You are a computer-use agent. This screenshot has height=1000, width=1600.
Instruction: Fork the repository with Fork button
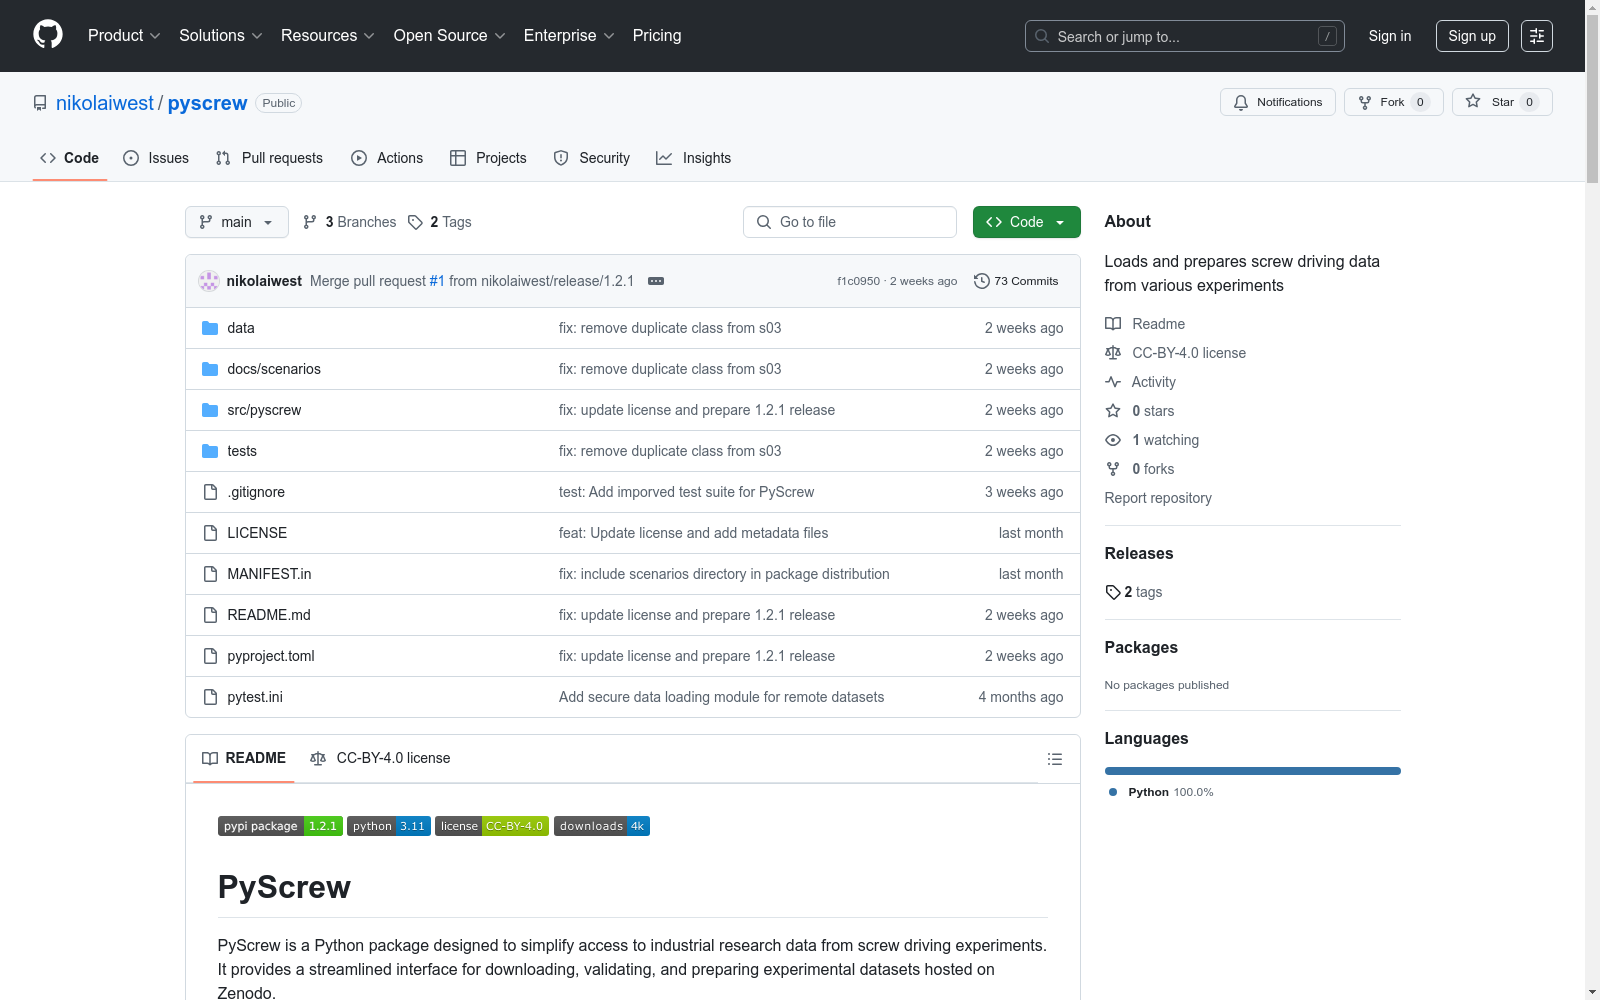[x=1394, y=102]
